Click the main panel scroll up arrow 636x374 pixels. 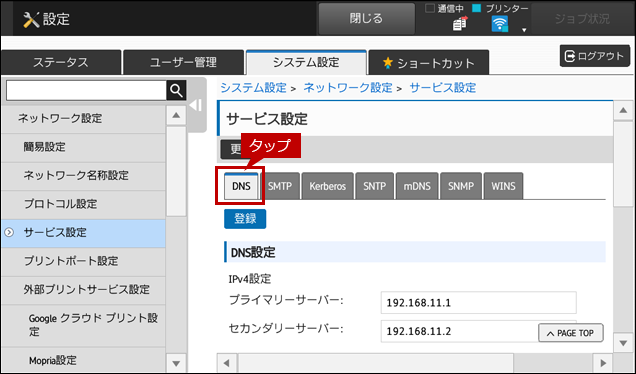point(623,111)
